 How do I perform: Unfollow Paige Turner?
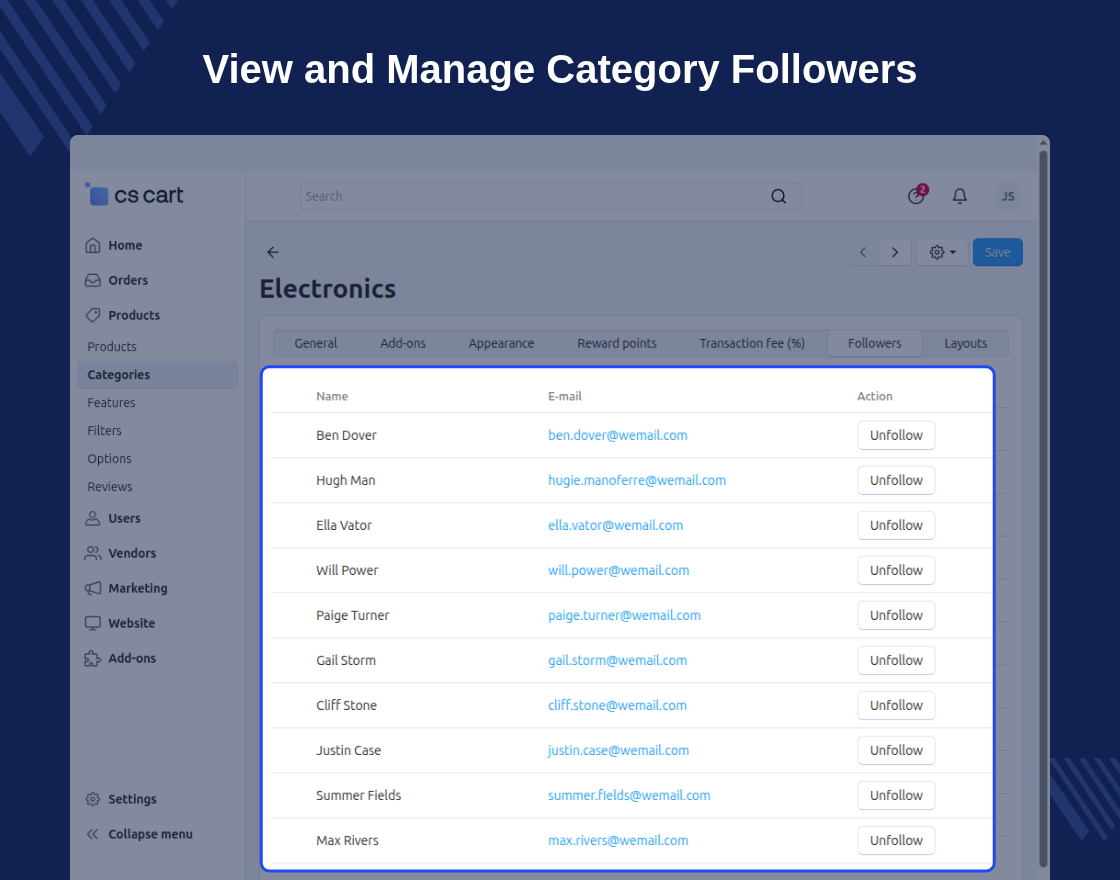pyautogui.click(x=896, y=615)
